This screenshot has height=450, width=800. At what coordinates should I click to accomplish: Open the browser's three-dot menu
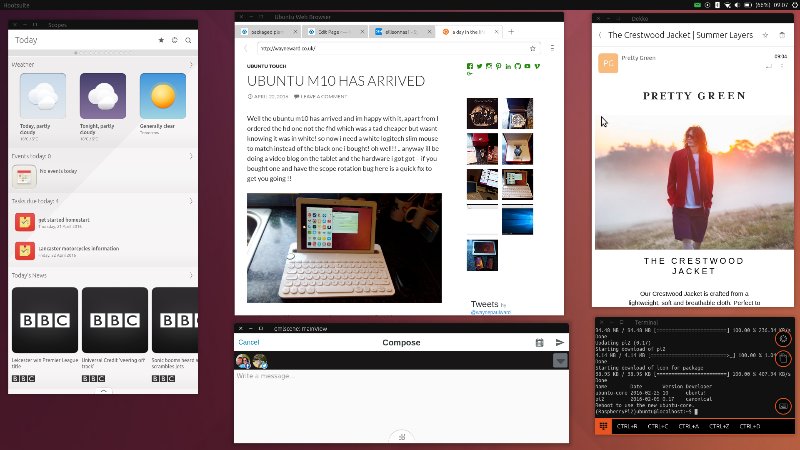click(x=552, y=48)
